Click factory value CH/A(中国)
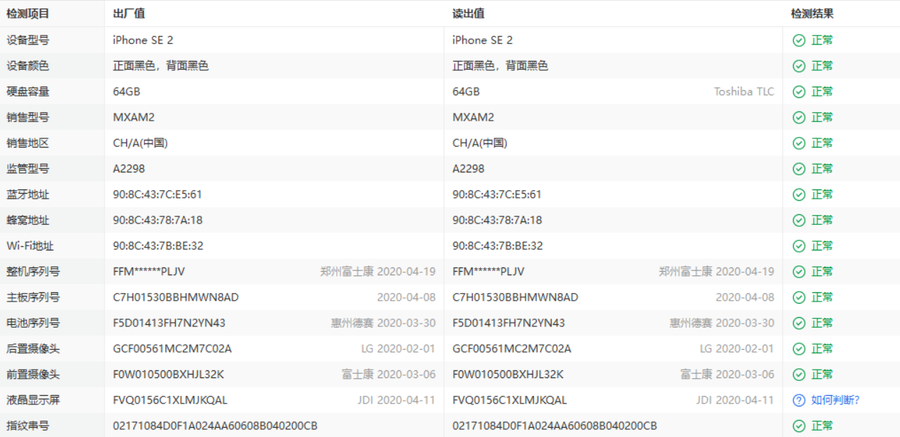The width and height of the screenshot is (900, 437). [x=141, y=143]
